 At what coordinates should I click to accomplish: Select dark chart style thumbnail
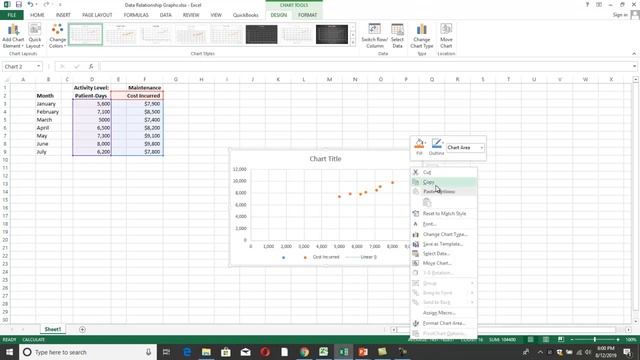[x=261, y=34]
